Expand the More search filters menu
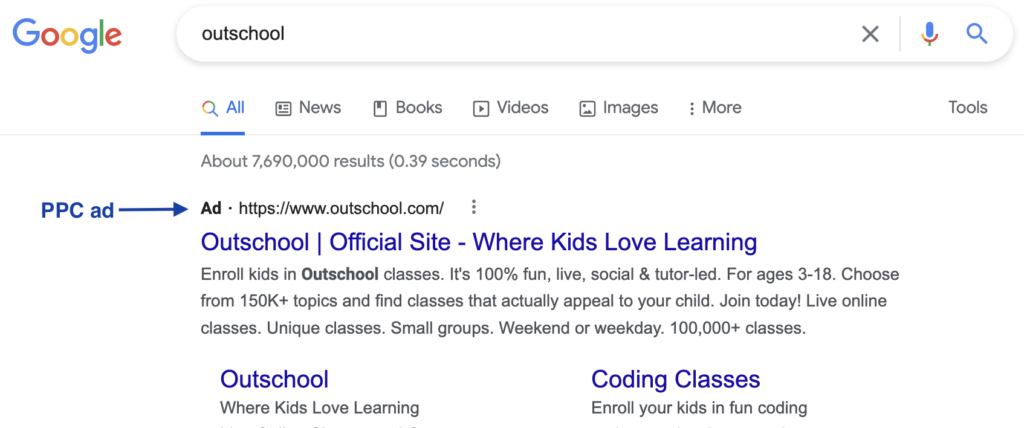Viewport: 1024px width, 428px height. [x=714, y=108]
